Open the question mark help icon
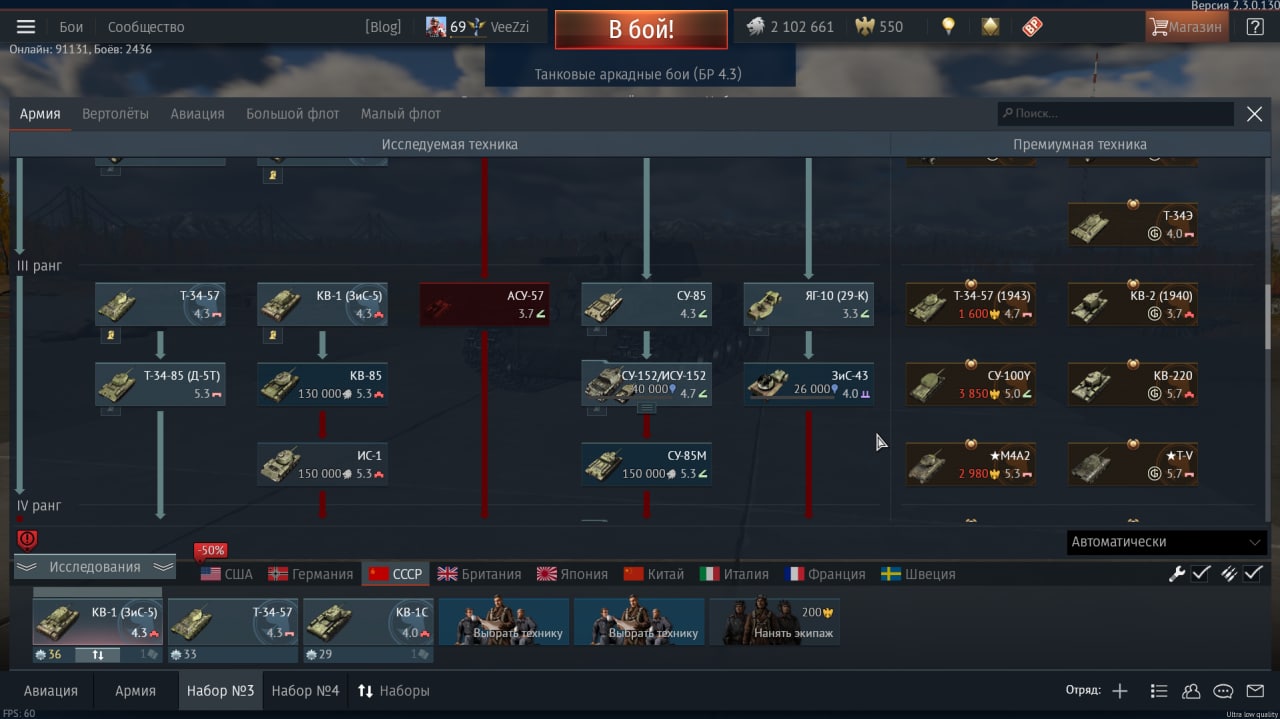The width and height of the screenshot is (1280, 719). (x=1255, y=27)
